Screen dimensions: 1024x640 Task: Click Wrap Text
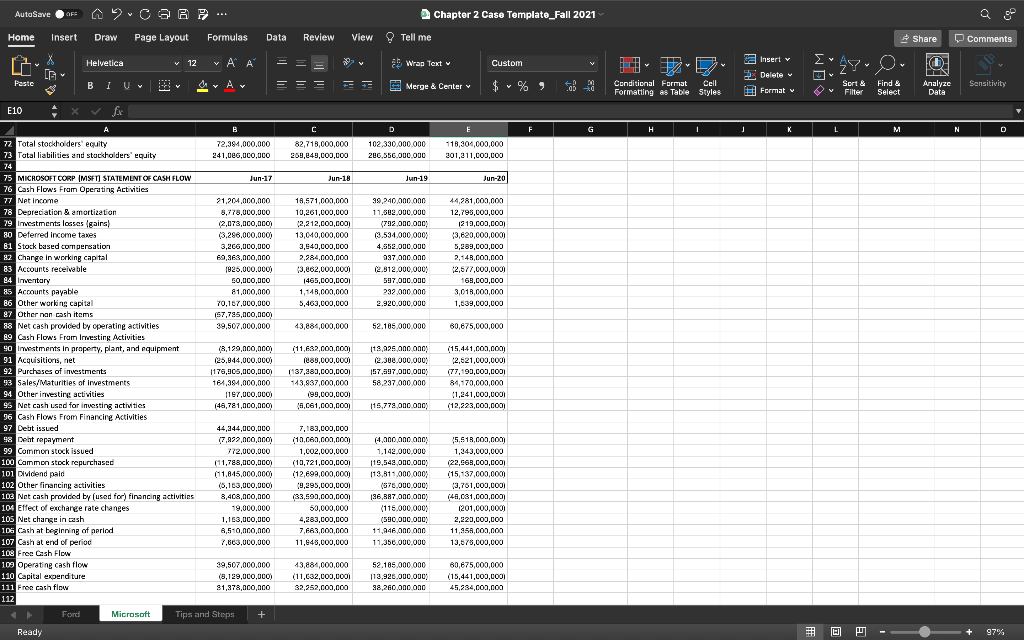pyautogui.click(x=421, y=63)
